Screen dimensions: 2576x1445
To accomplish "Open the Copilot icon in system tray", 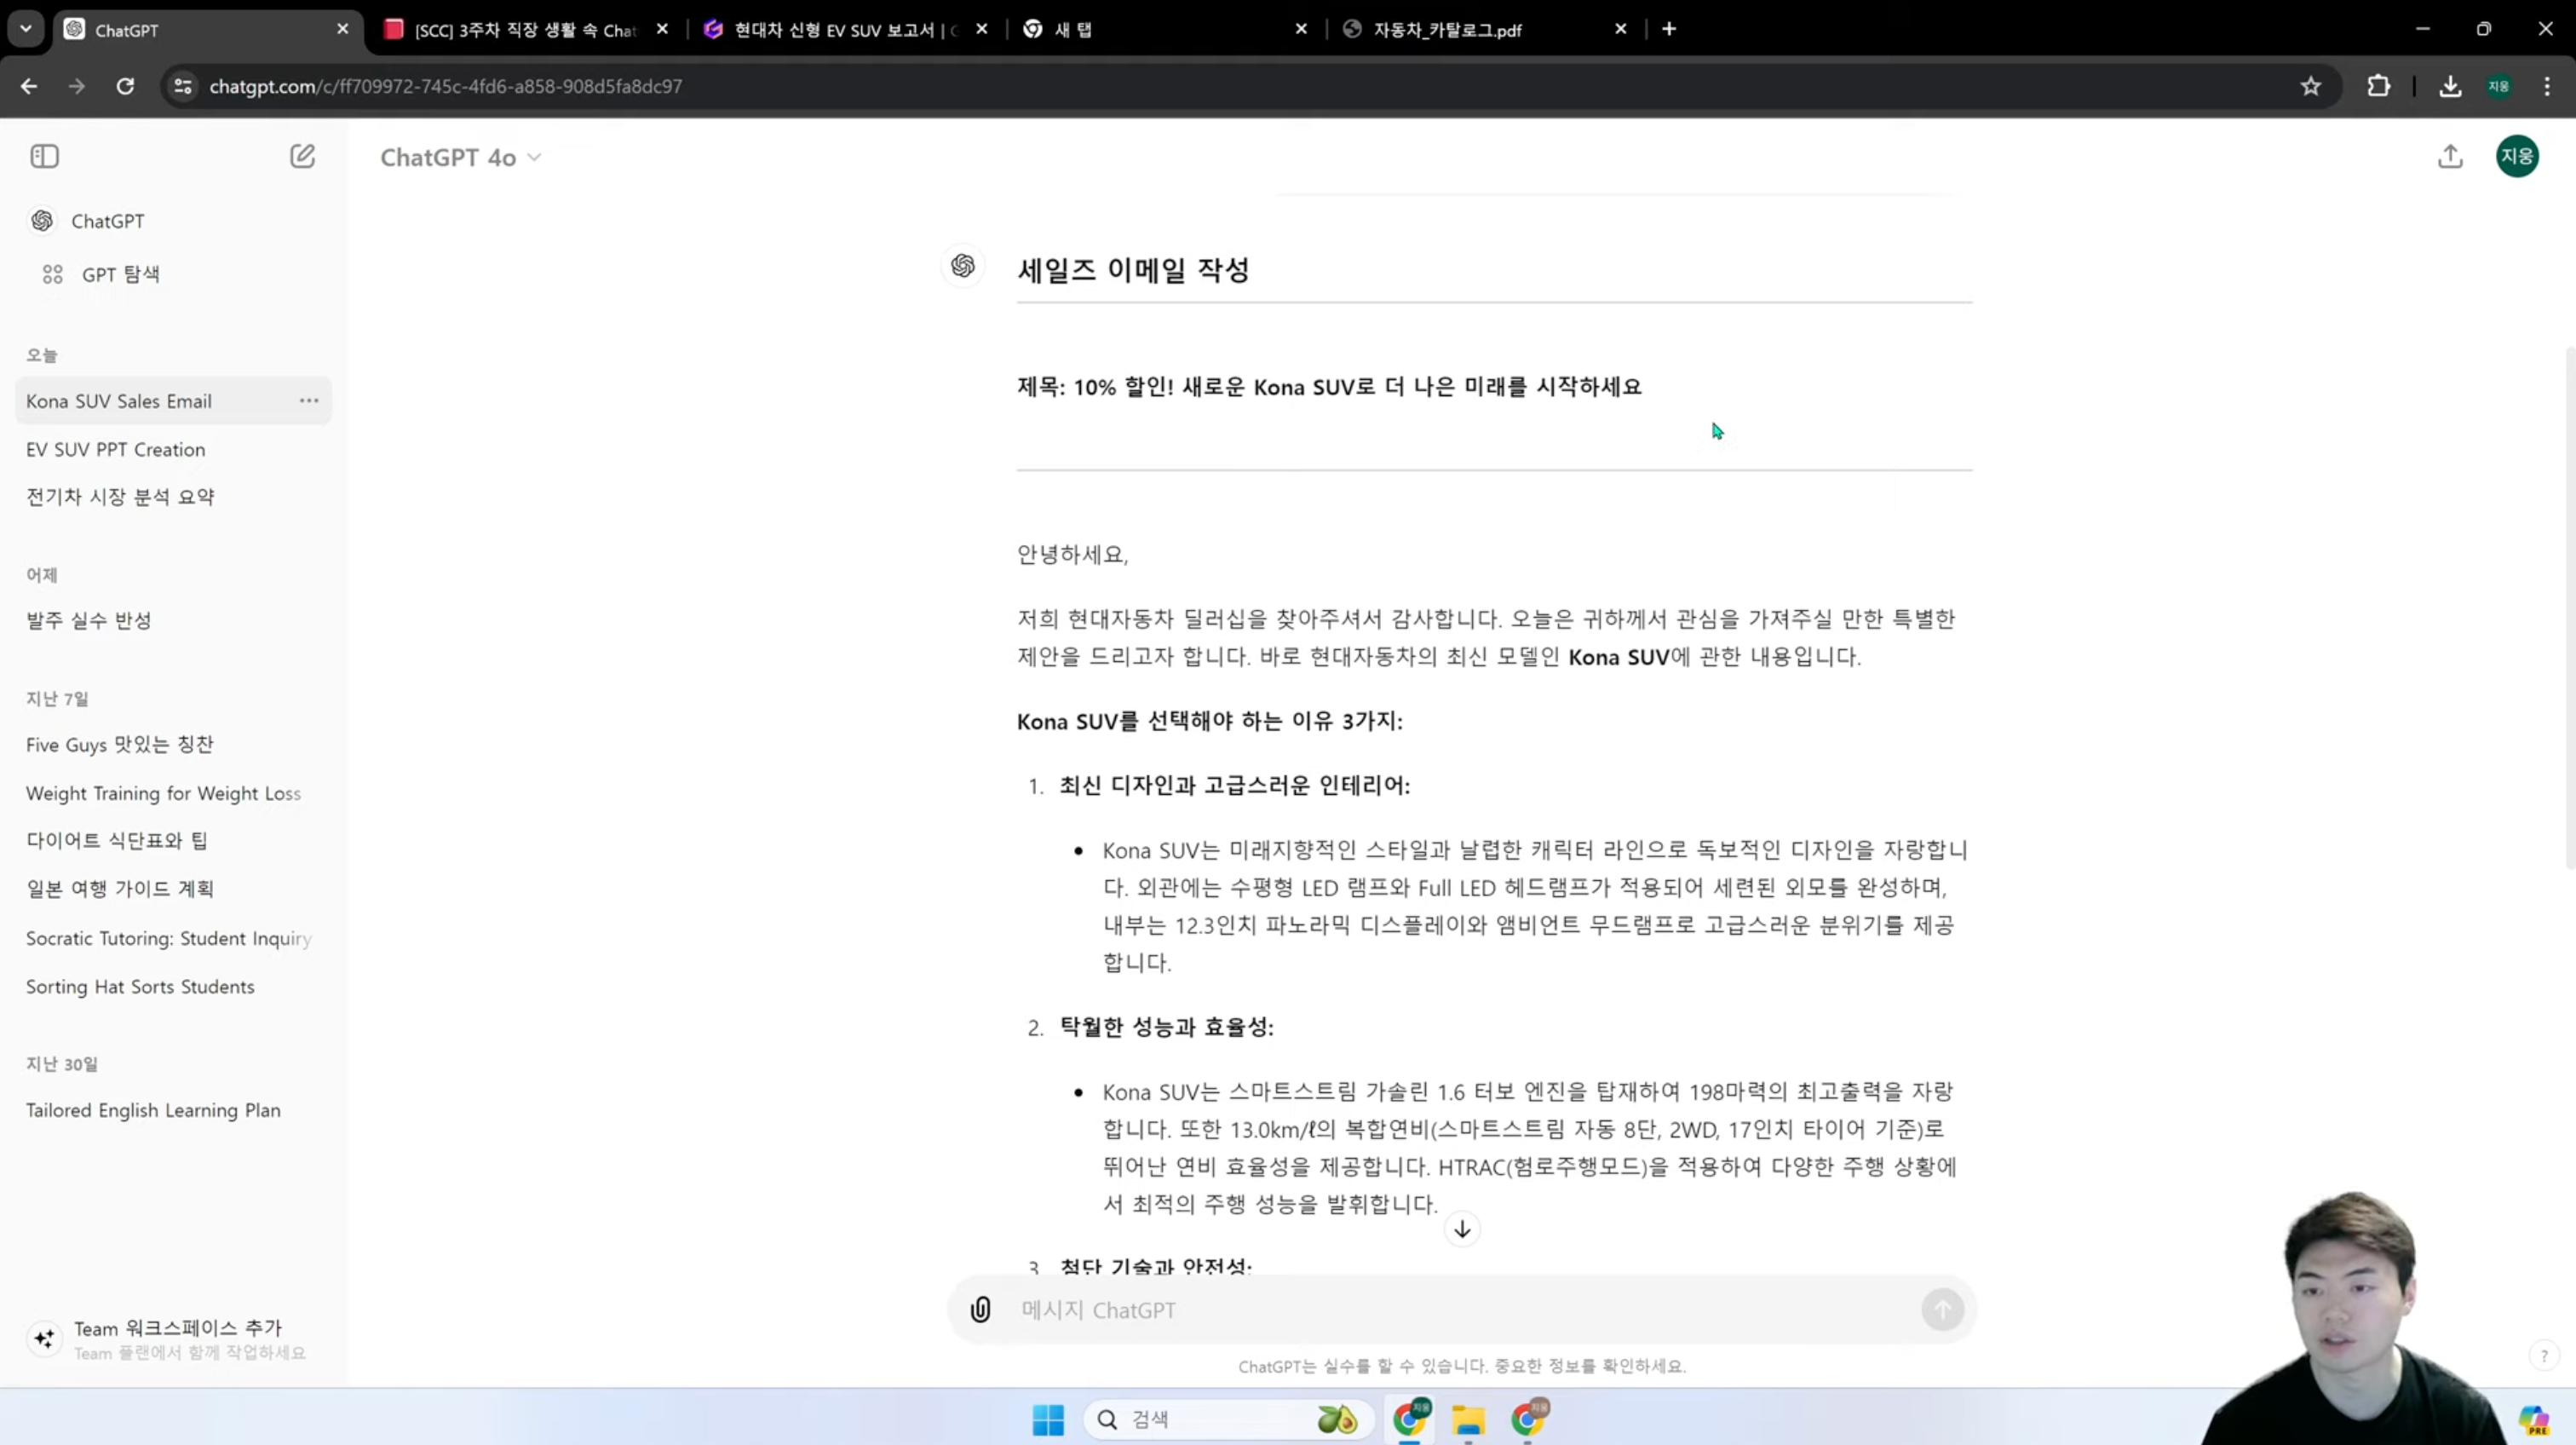I will 2533,1420.
